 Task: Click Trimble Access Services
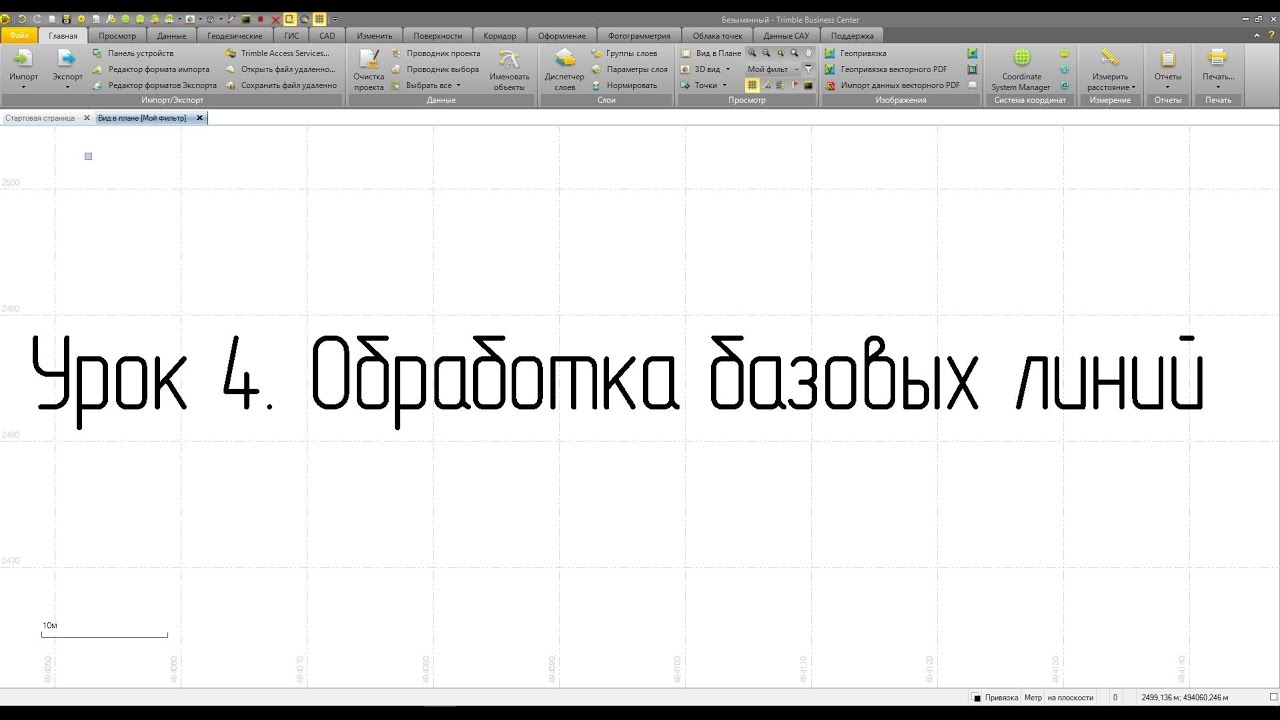pos(277,53)
